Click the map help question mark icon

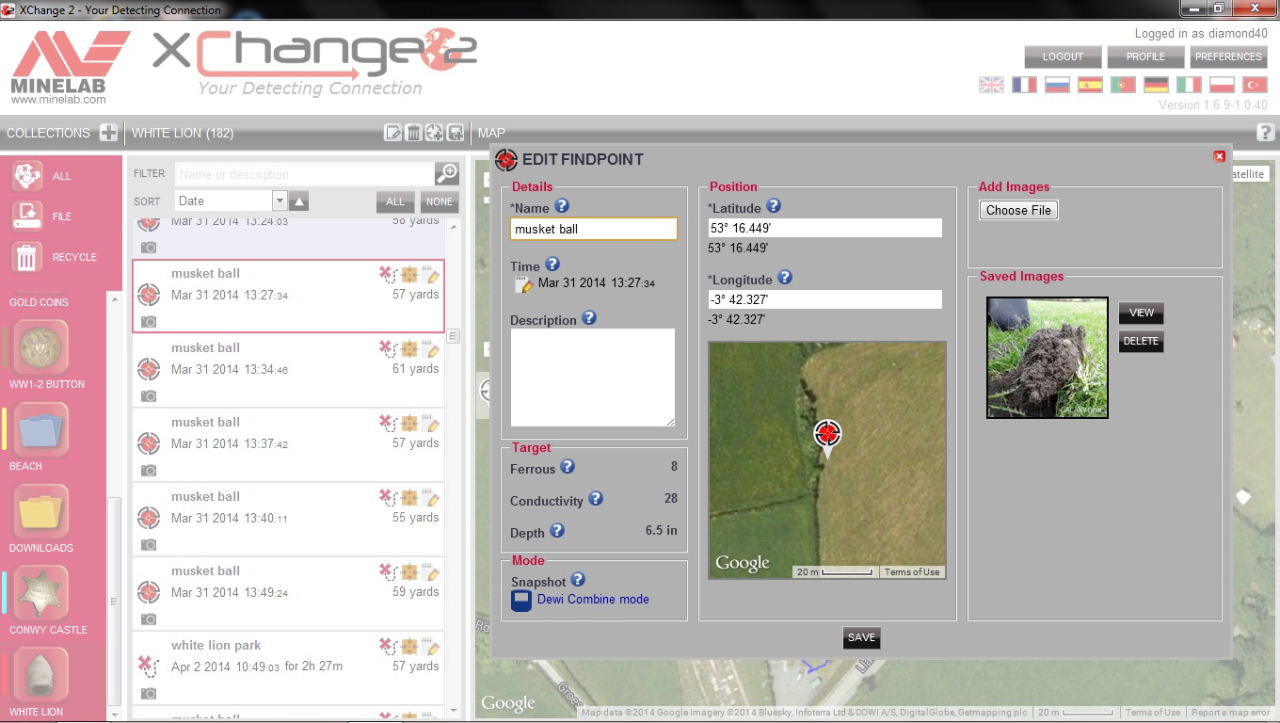1265,132
